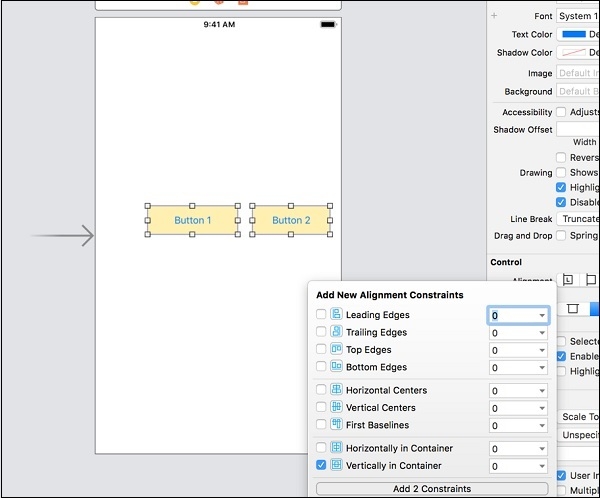Enable the Bottom Edges checkbox
The image size is (600, 498).
pyautogui.click(x=321, y=366)
